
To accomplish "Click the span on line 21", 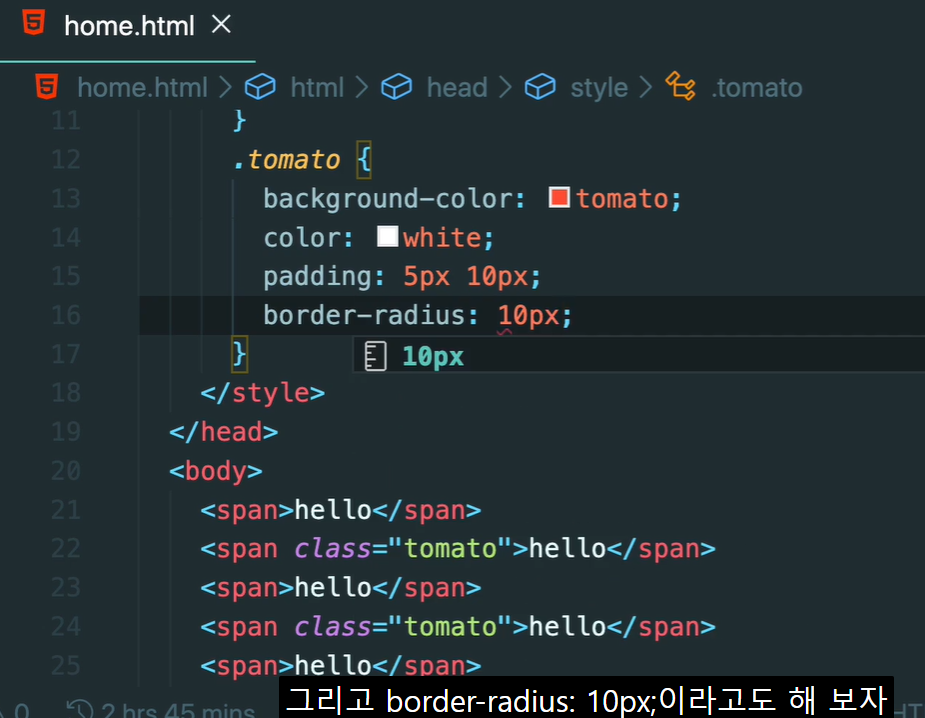I will click(341, 510).
